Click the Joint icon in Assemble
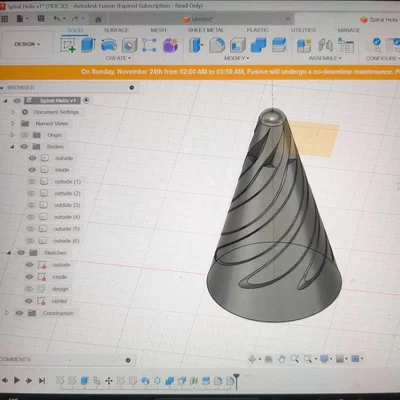Image resolution: width=400 pixels, height=400 pixels. [325, 45]
